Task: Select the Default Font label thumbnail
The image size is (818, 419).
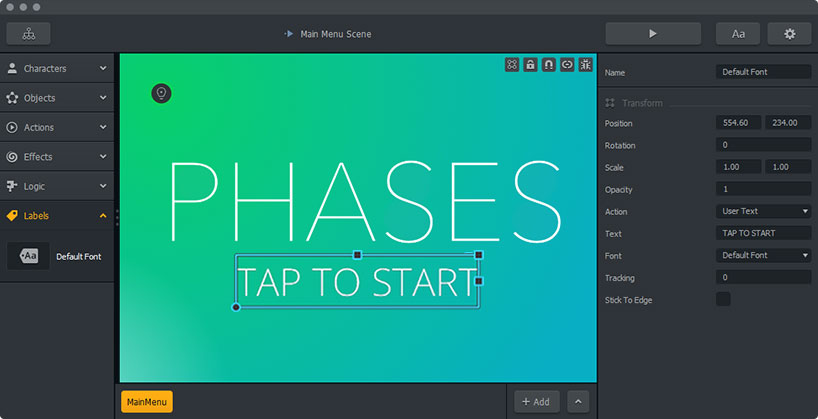Action: (28, 256)
